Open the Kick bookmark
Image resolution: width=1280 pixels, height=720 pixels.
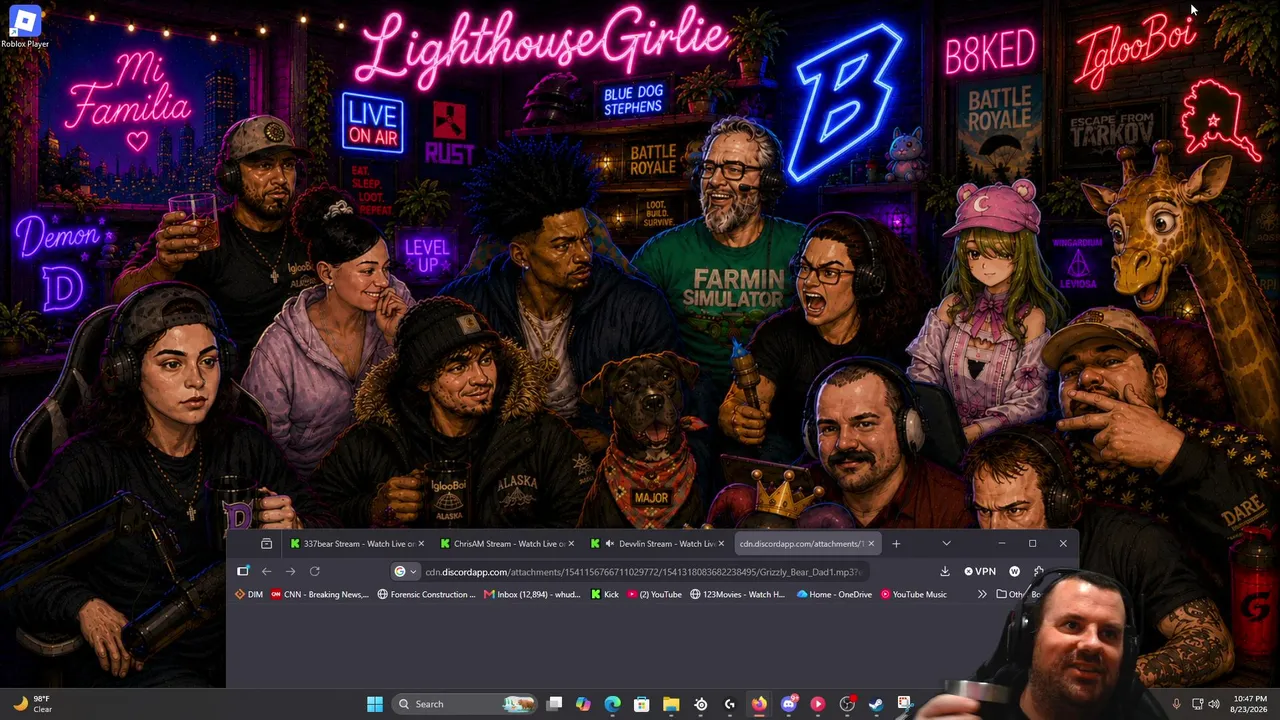[x=605, y=594]
